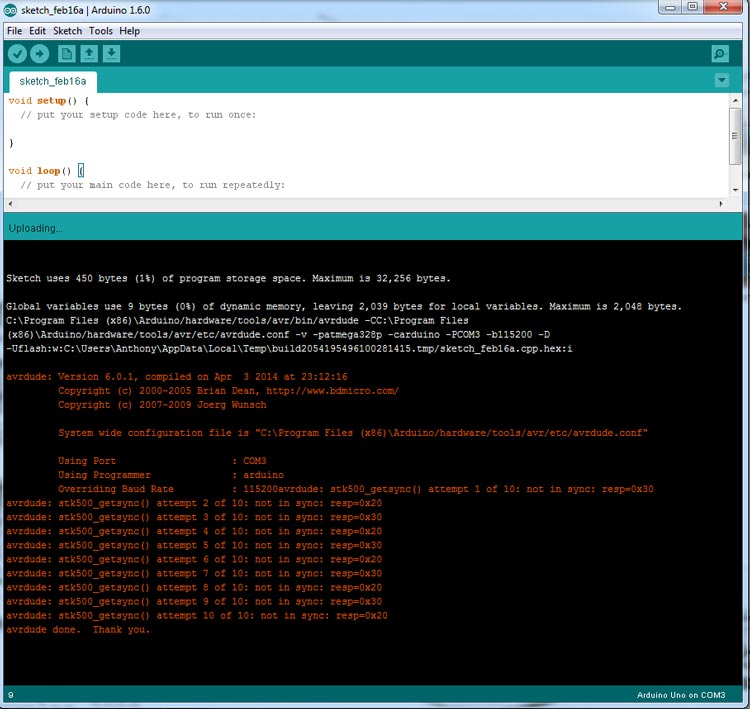
Task: Click the editor scroll up arrow
Action: coord(735,100)
